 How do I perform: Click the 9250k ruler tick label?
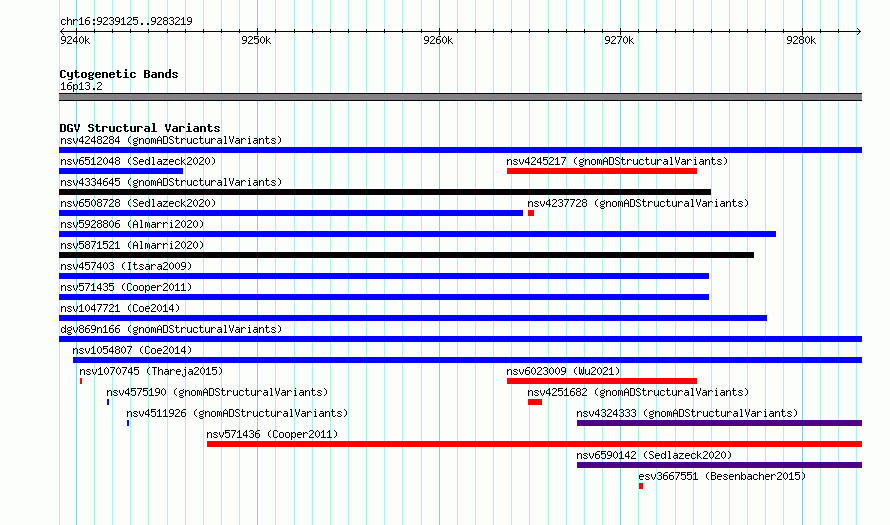[x=256, y=40]
